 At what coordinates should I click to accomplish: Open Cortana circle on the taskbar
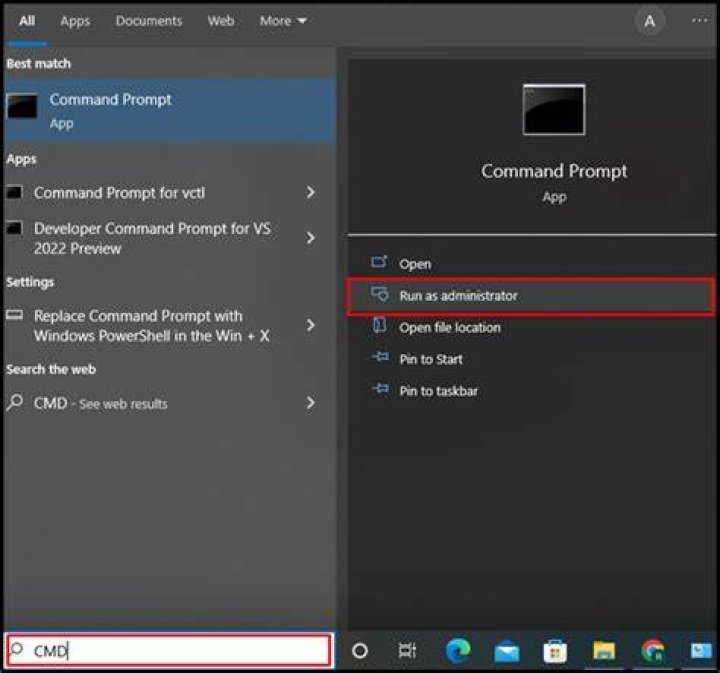coord(360,651)
